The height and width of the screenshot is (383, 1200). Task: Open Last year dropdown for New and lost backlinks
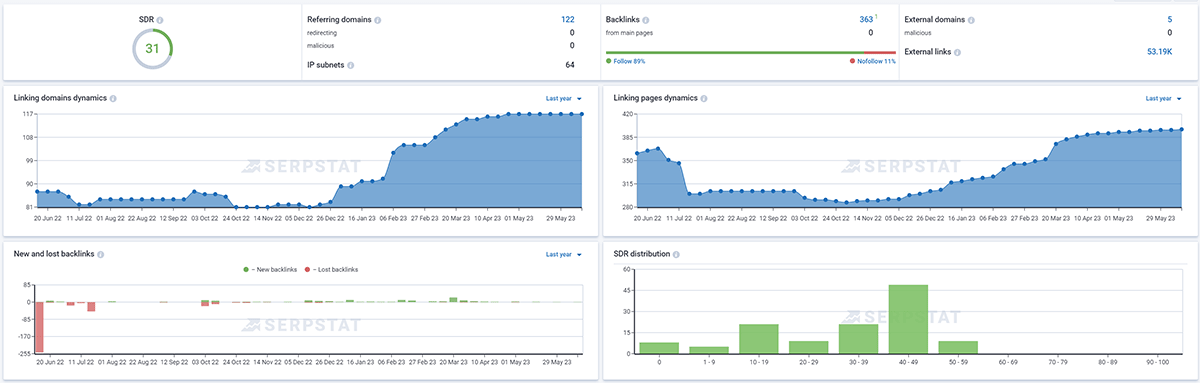click(x=563, y=255)
